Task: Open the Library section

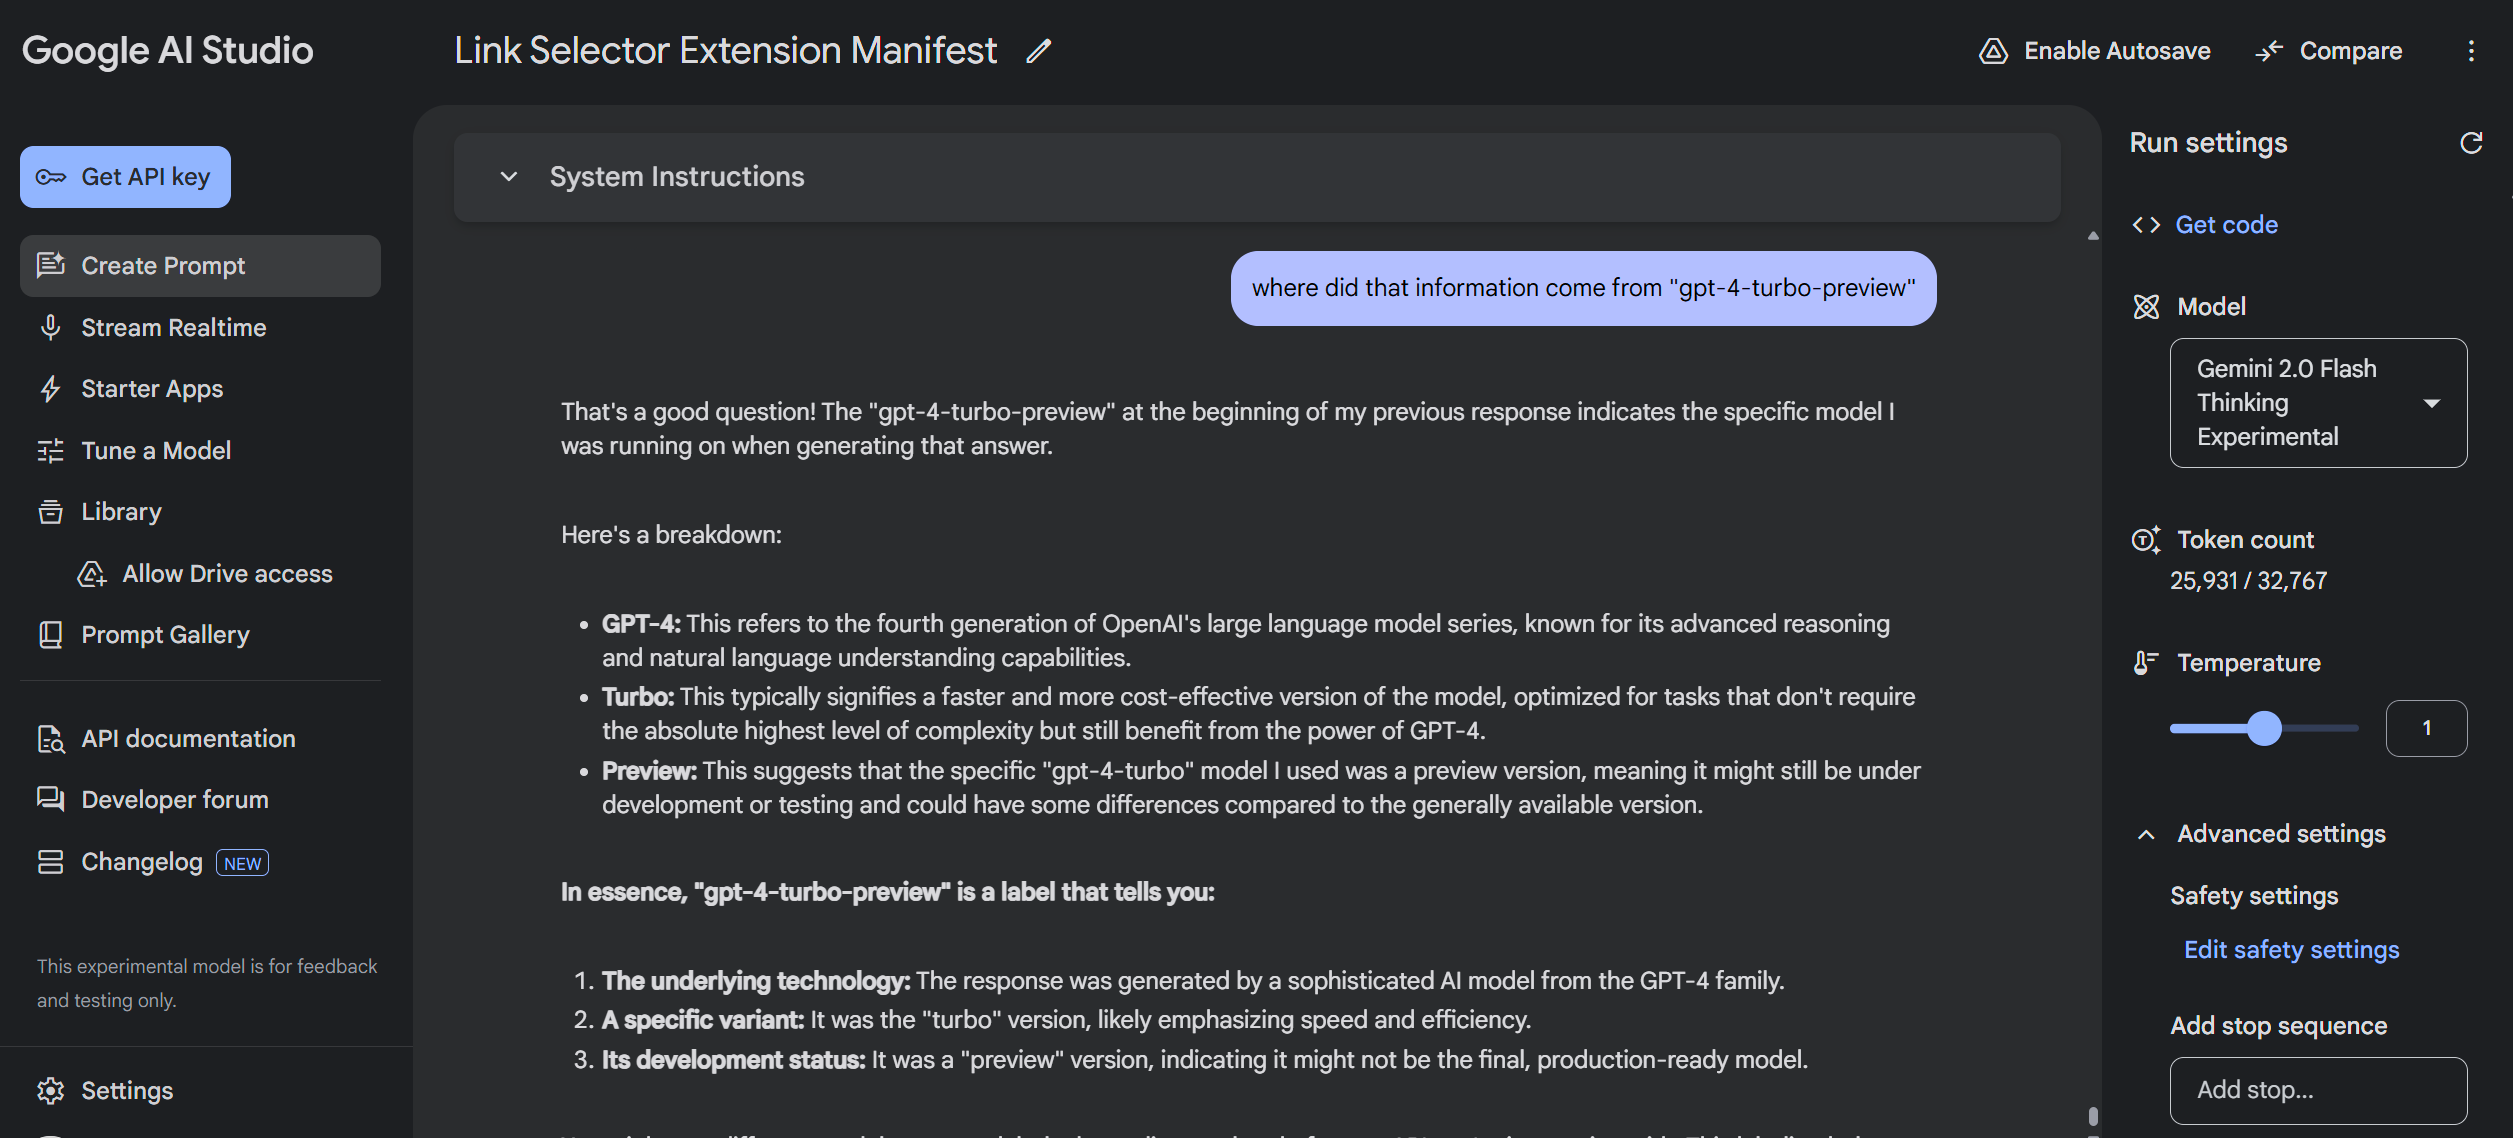Action: (200, 511)
